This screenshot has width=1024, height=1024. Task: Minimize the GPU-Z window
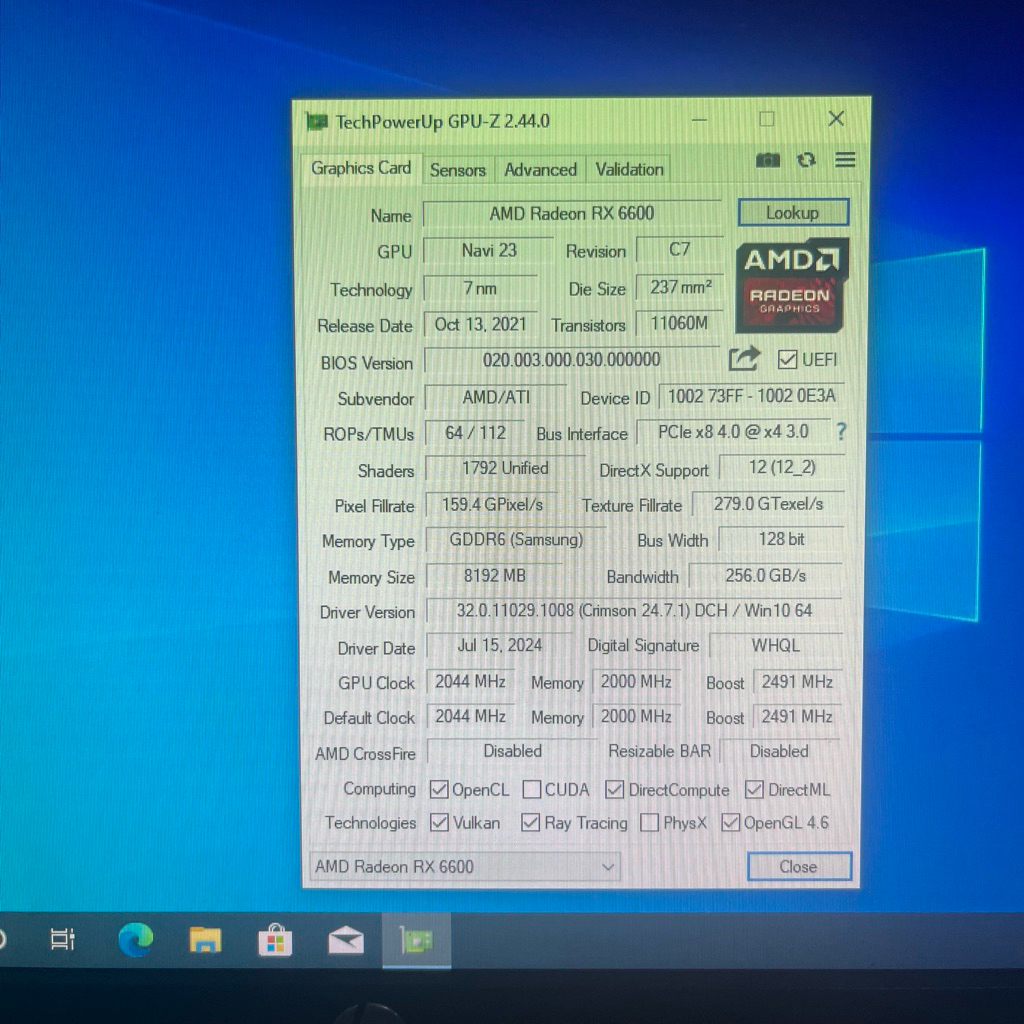[x=699, y=120]
